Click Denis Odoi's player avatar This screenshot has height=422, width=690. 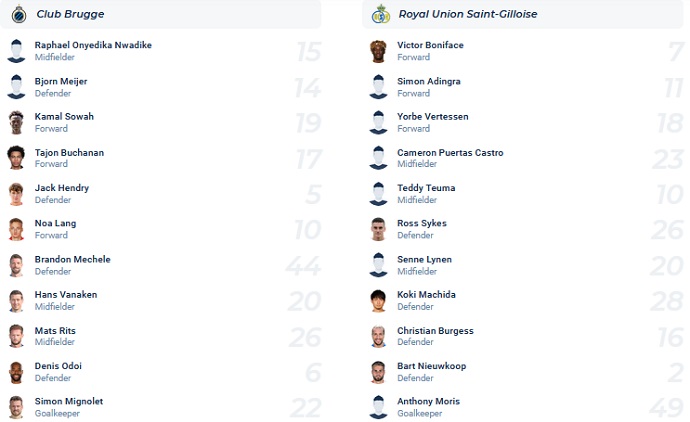[x=16, y=372]
